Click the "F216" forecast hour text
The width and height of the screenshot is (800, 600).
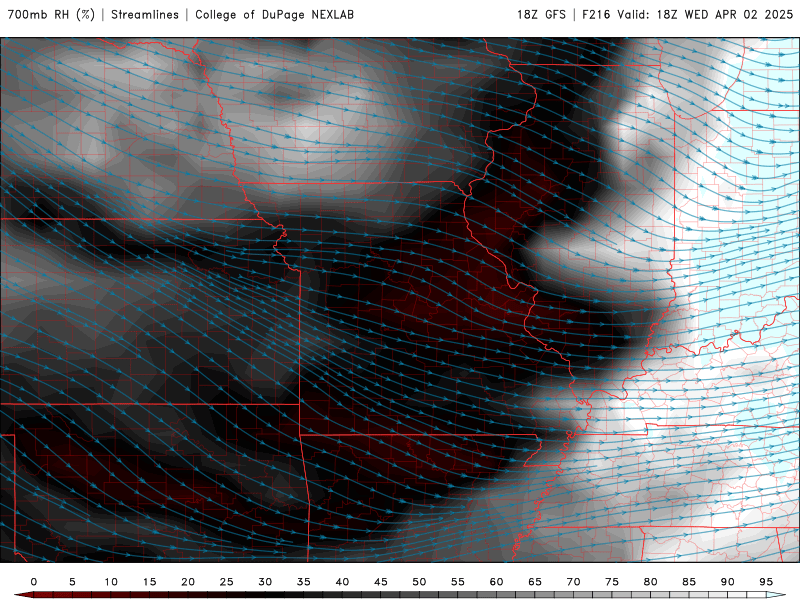596,14
